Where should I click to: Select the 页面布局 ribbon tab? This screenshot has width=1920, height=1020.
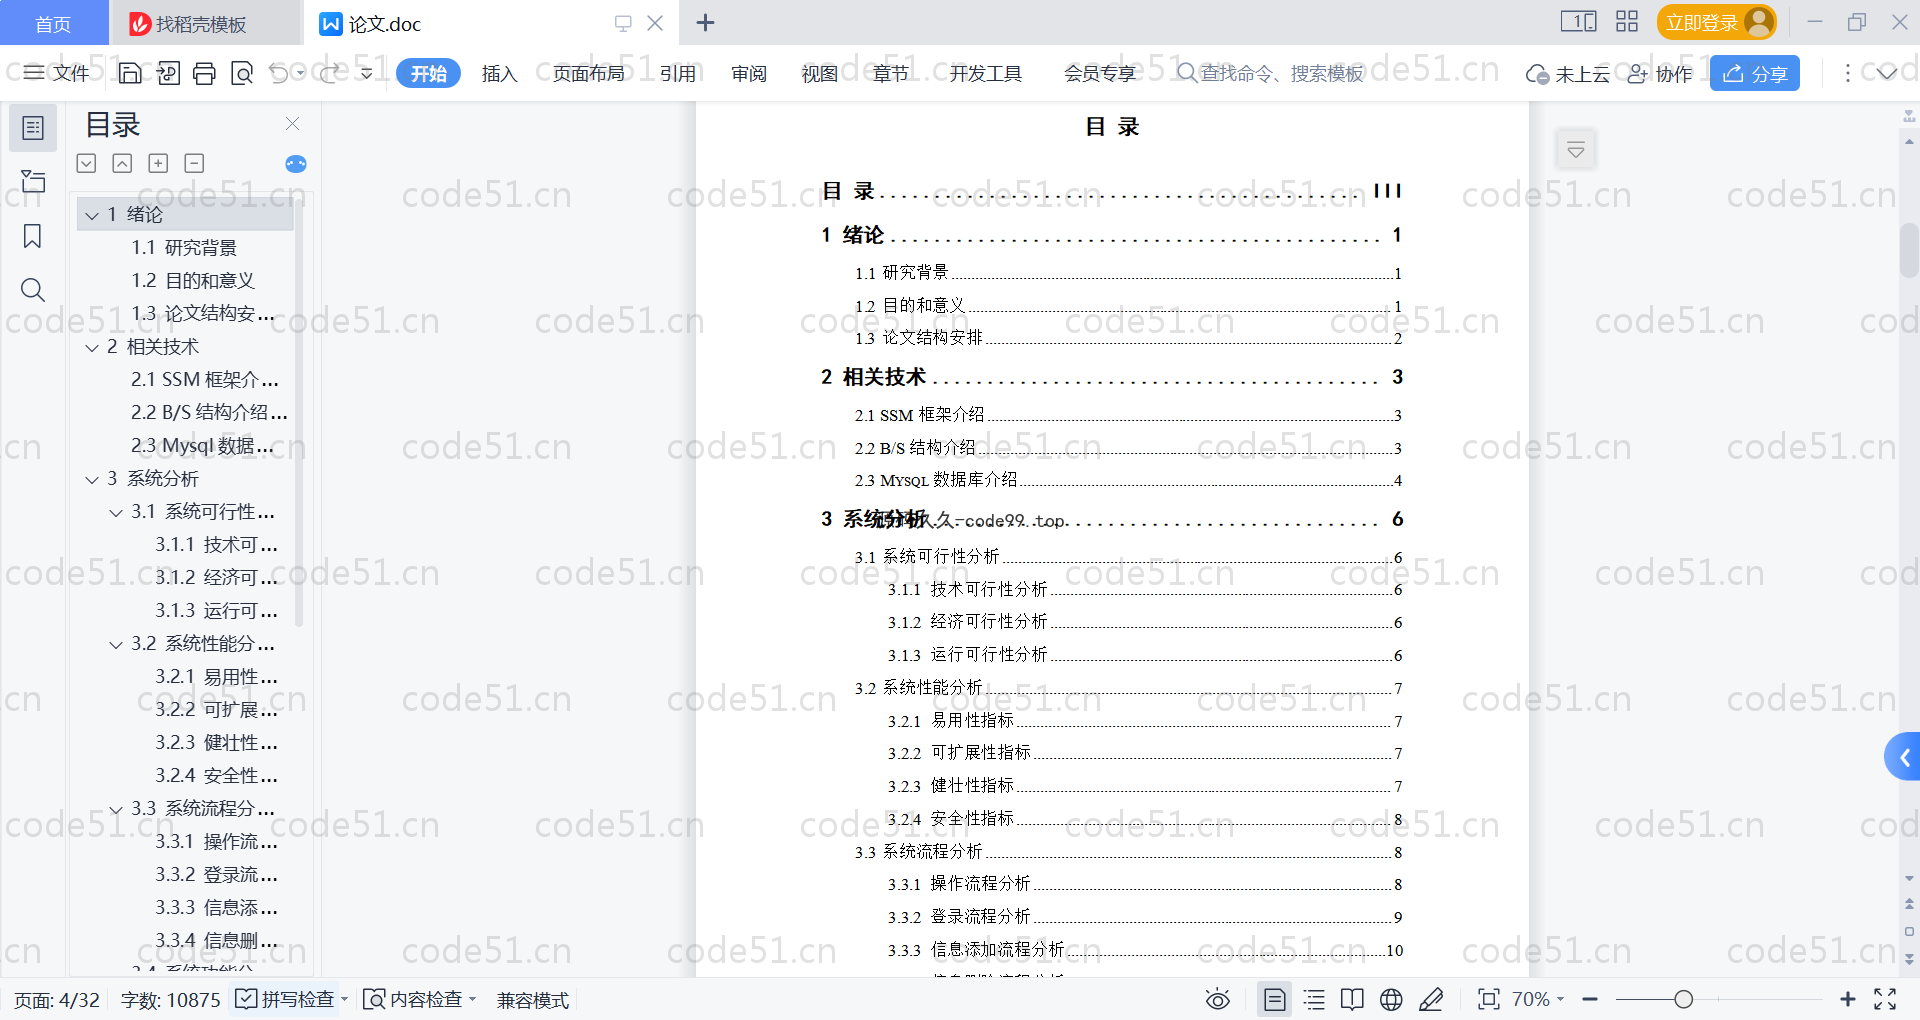(x=588, y=73)
